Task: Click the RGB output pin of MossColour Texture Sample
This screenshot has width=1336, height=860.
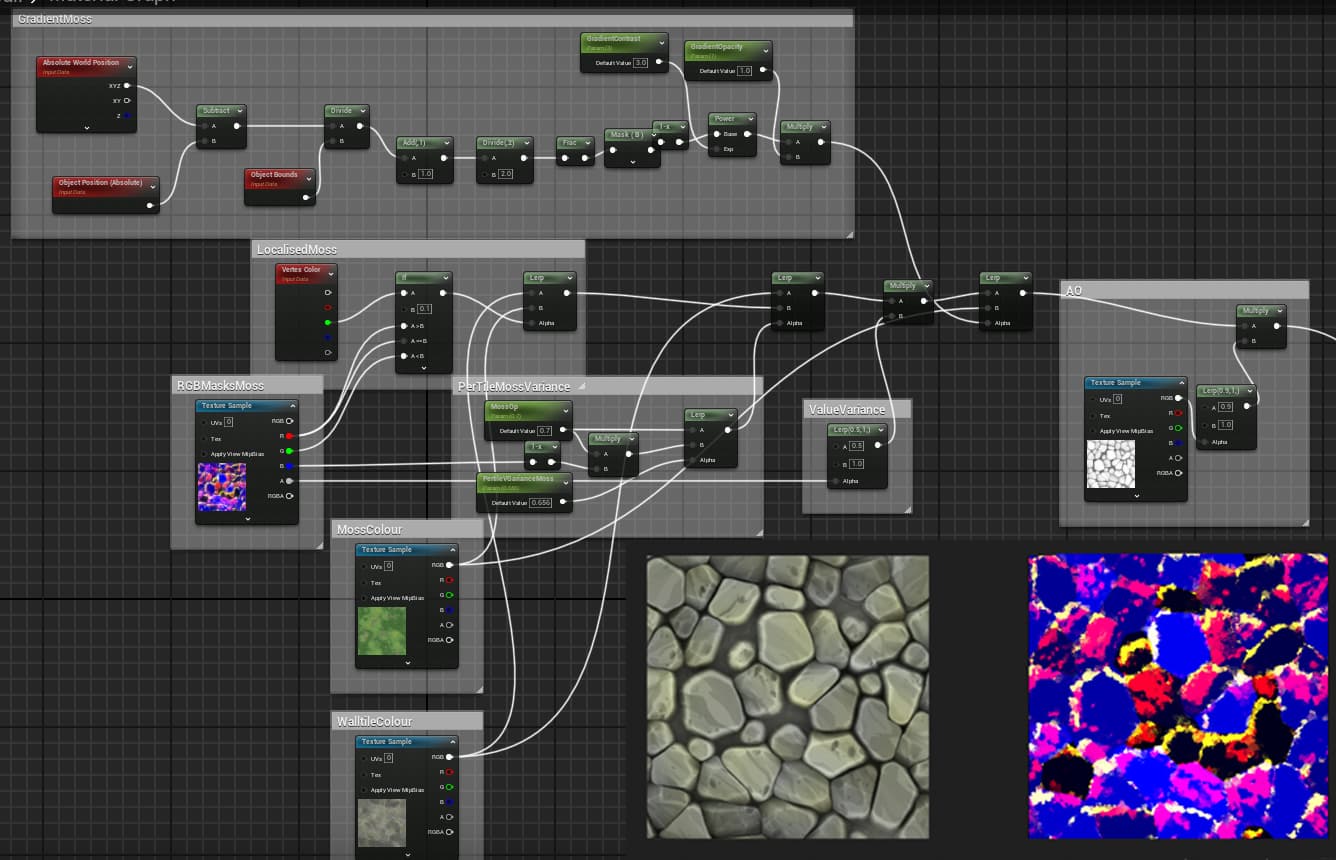Action: pos(450,565)
